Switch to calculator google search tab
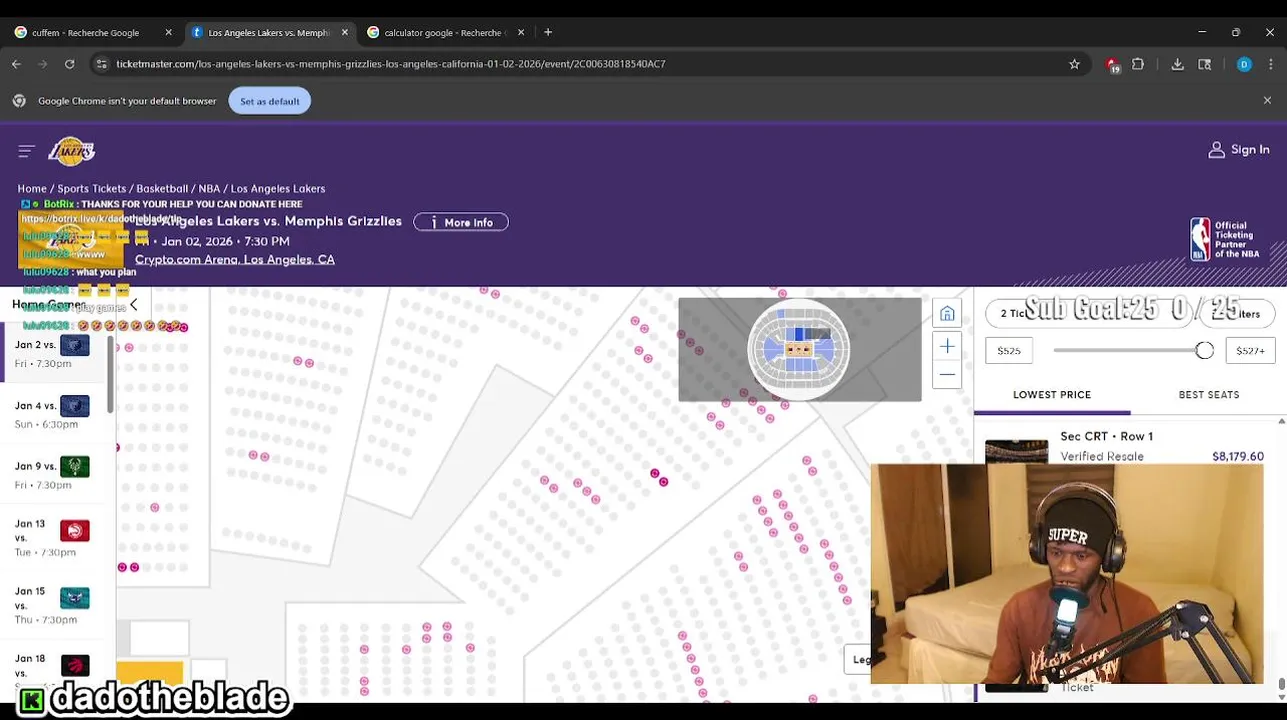The width and height of the screenshot is (1287, 720). coord(445,32)
